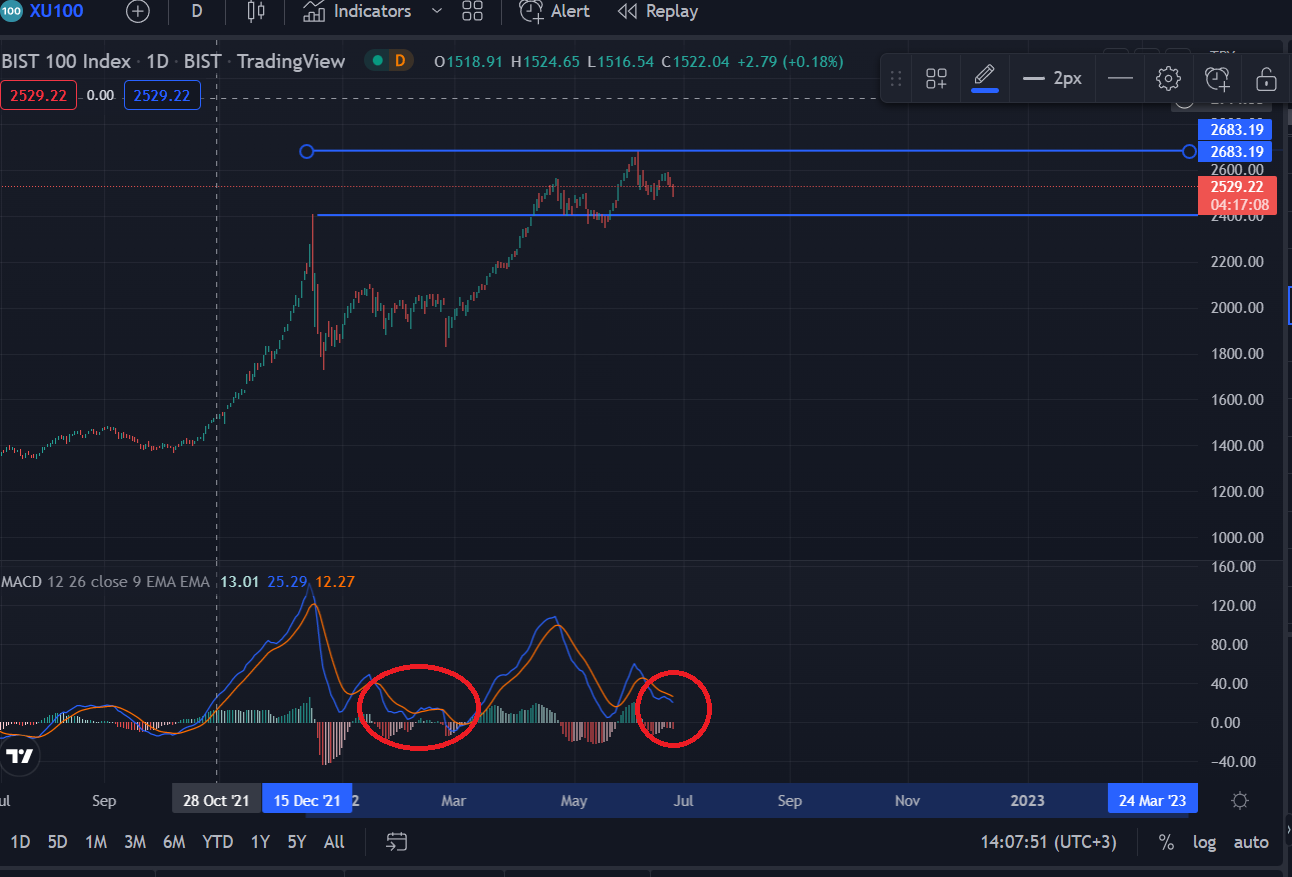Set range to 5Y
1292x877 pixels.
coord(297,842)
